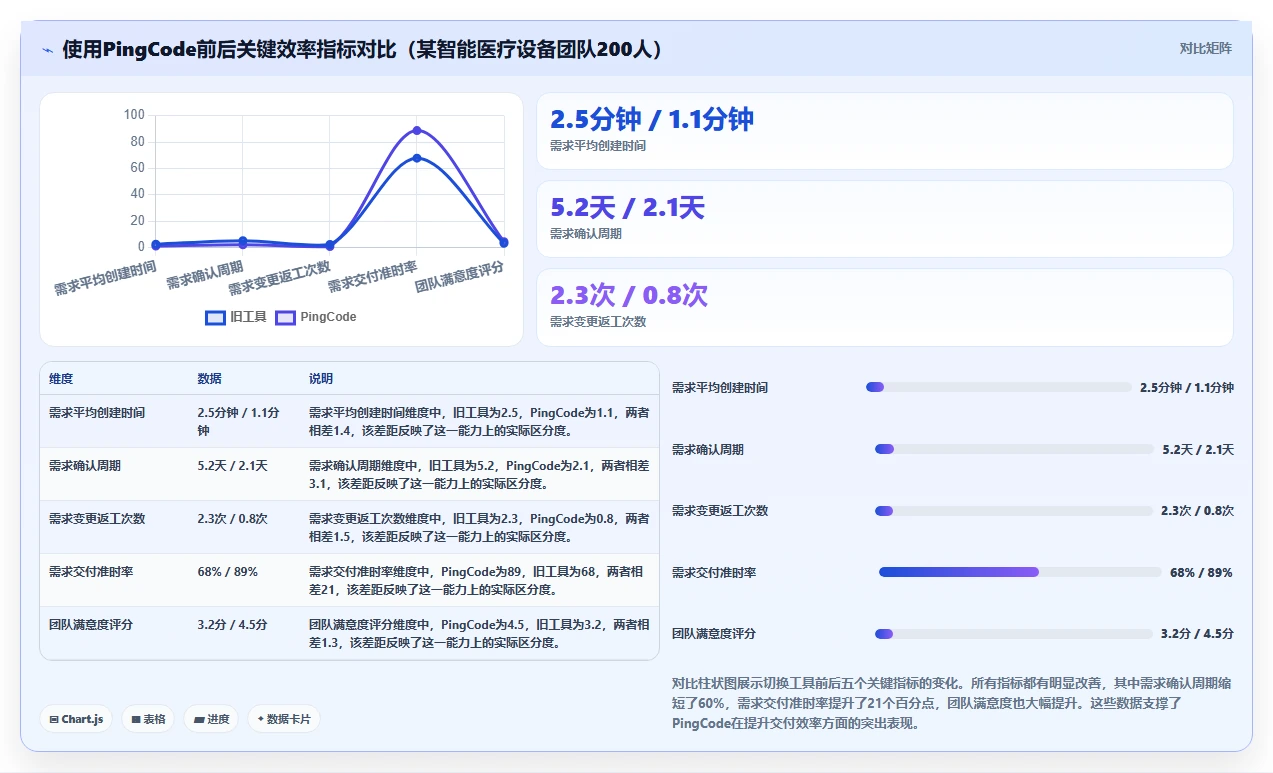1273x773 pixels.
Task: Click the 进度 tag chip
Action: 211,719
